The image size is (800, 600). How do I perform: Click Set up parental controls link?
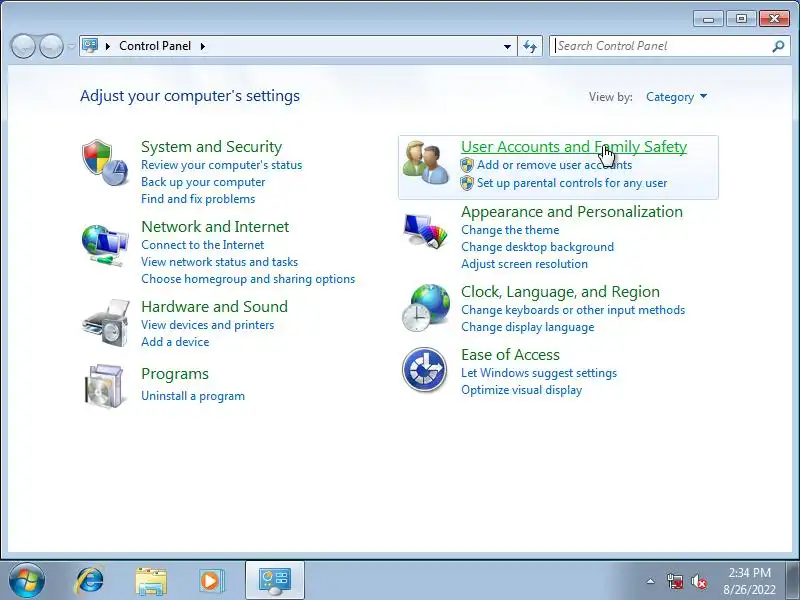572,183
